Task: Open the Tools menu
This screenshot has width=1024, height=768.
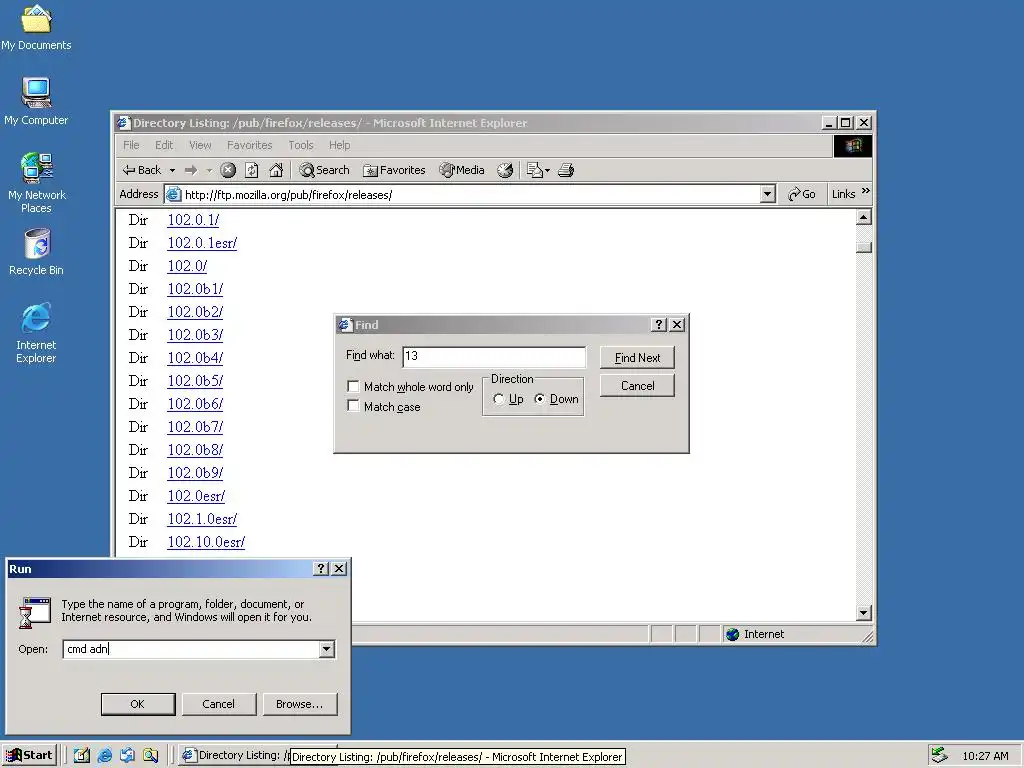Action: click(x=301, y=145)
